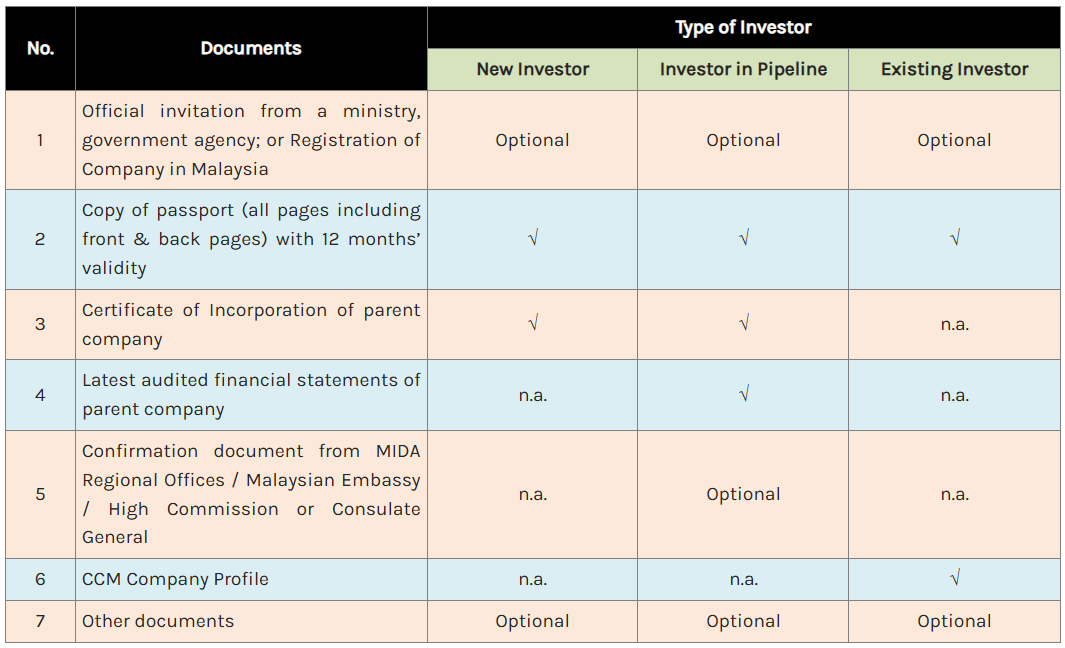The image size is (1065, 648).
Task: Click the "No." column header
Action: [40, 48]
